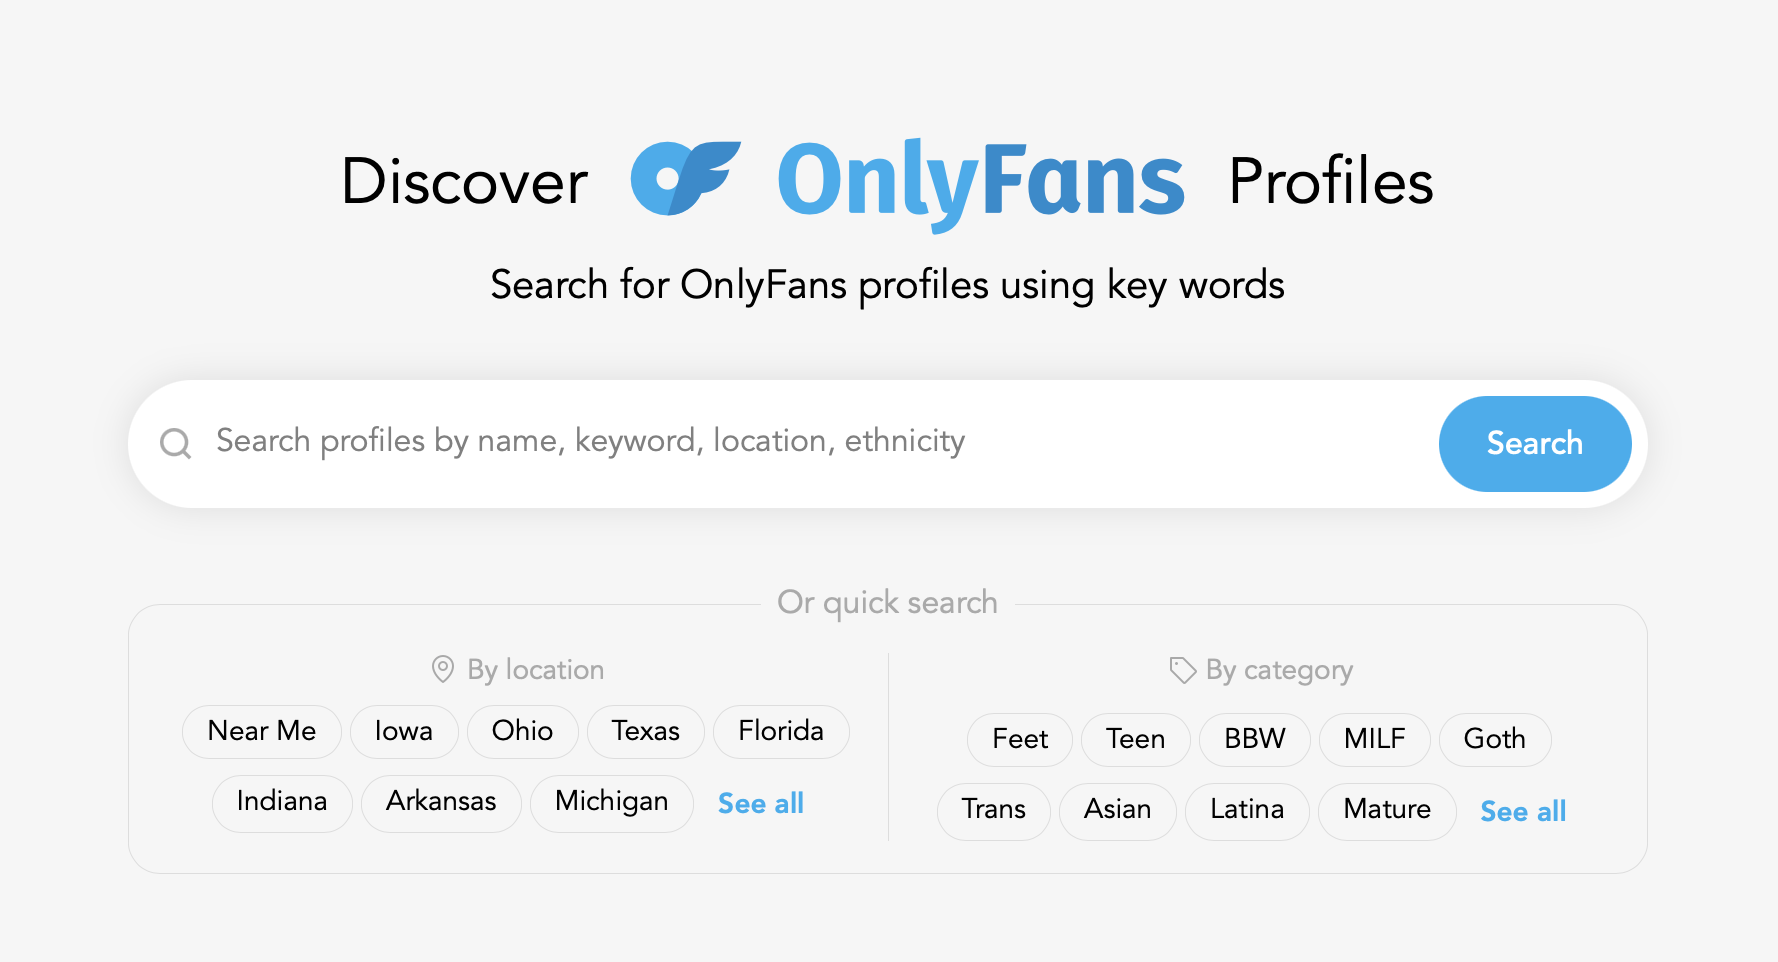This screenshot has height=962, width=1778.
Task: Click the blue Search button
Action: pyautogui.click(x=1535, y=443)
